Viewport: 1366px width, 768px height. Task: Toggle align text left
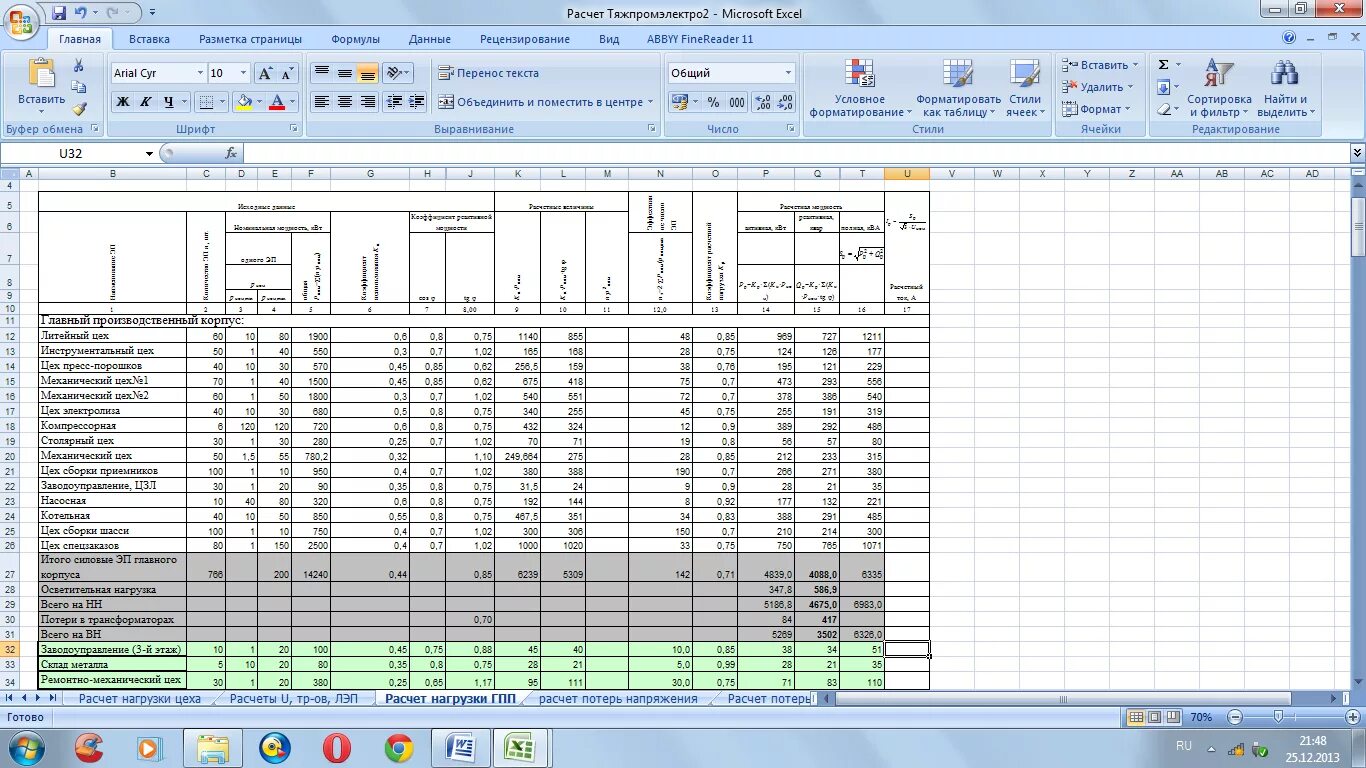click(x=321, y=102)
